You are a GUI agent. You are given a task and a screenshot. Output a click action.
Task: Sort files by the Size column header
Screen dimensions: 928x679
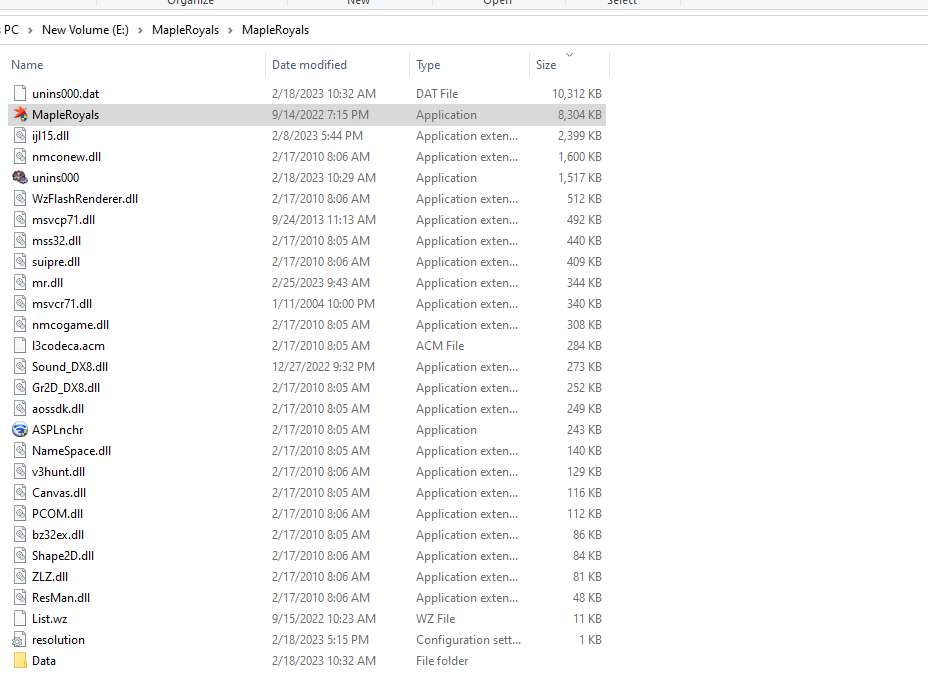546,65
